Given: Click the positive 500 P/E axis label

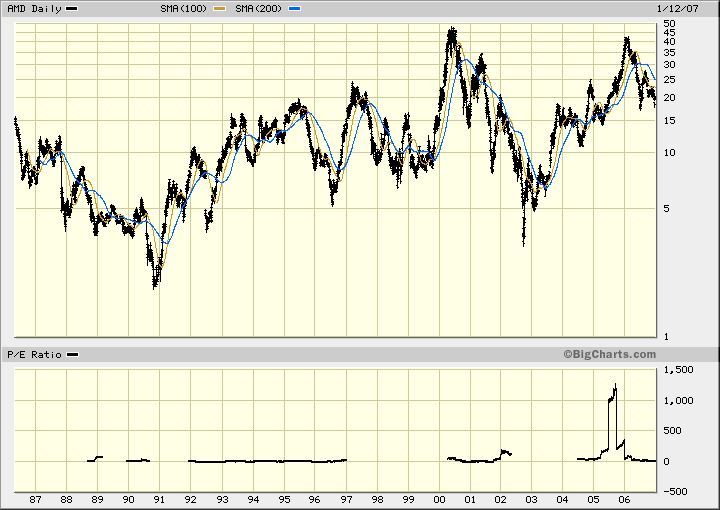Looking at the screenshot, I should (673, 431).
